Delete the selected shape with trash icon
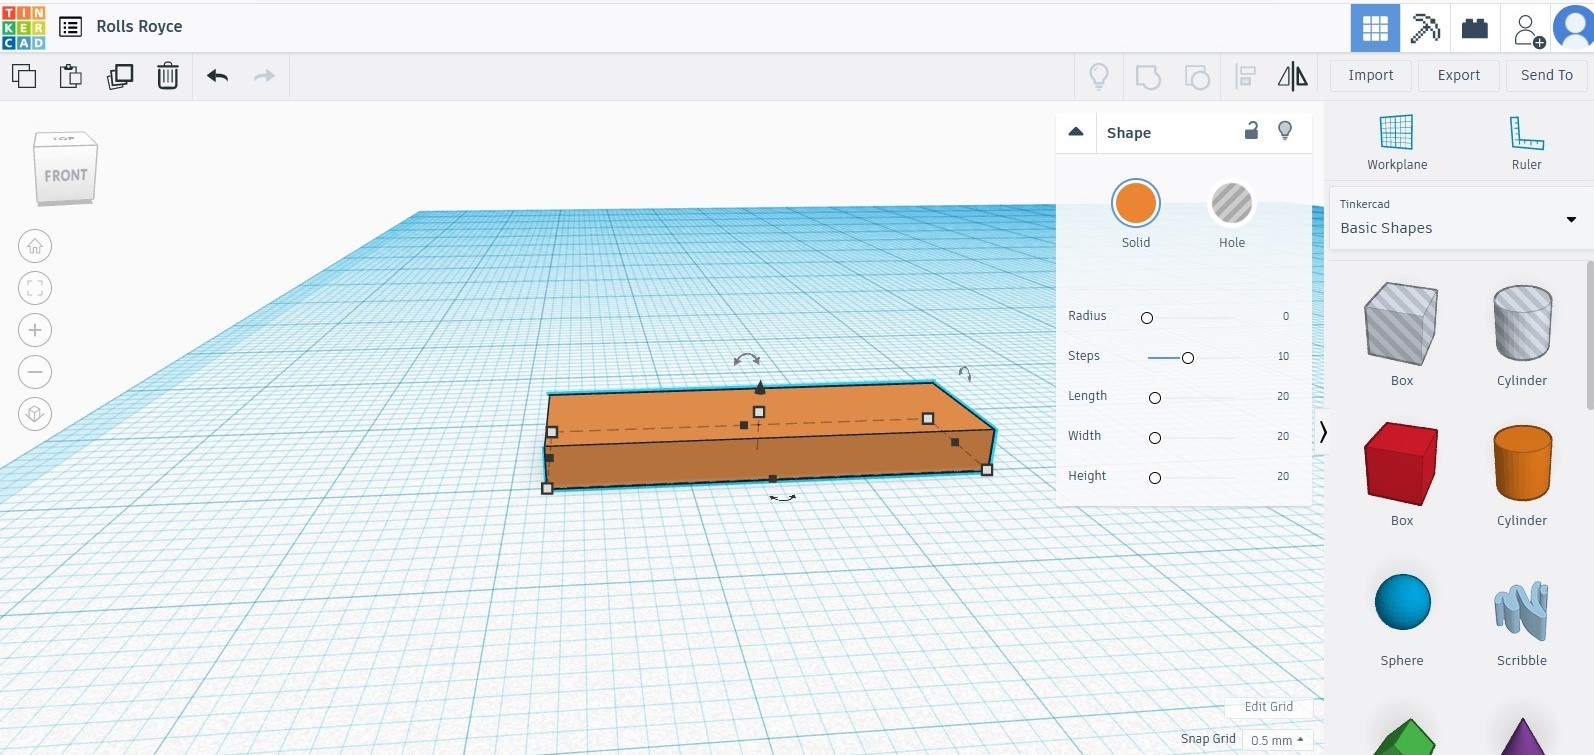 168,76
